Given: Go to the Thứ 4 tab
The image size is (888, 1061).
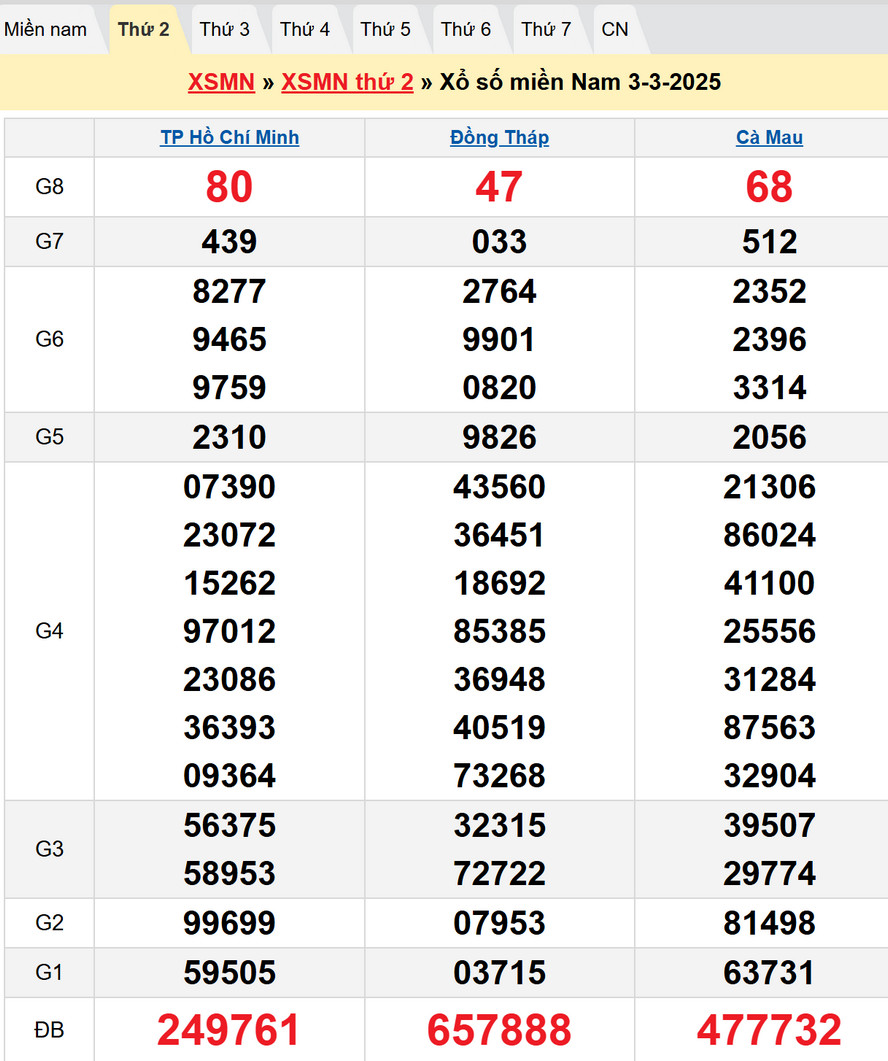Looking at the screenshot, I should click(305, 29).
